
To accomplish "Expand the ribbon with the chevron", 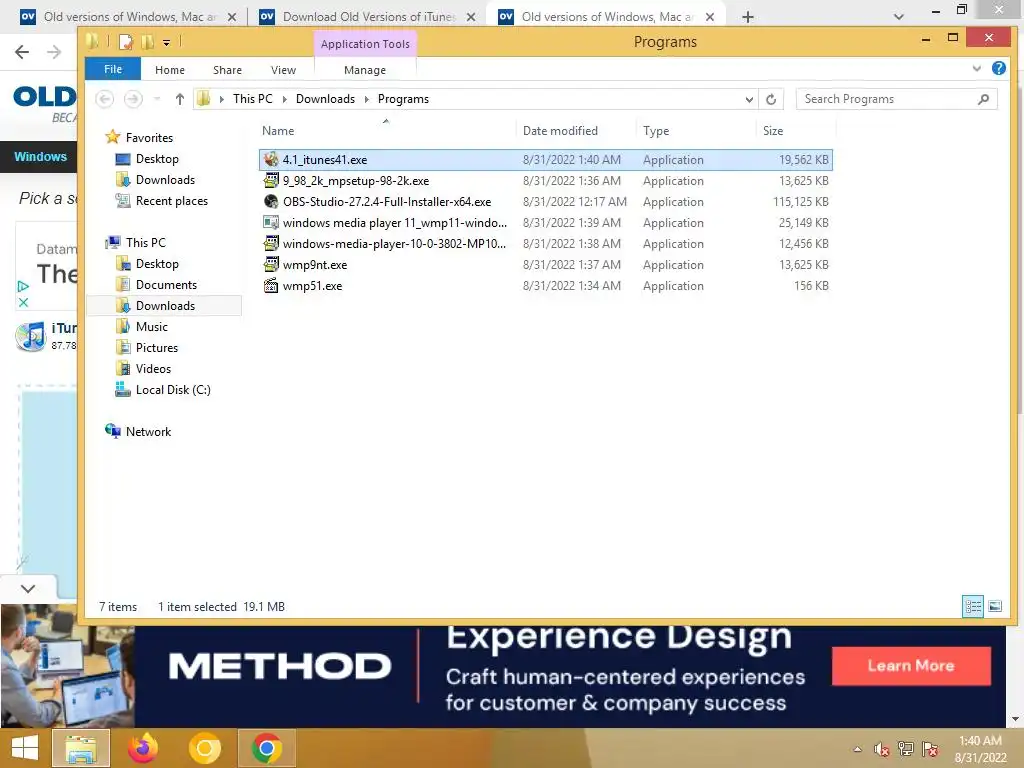I will 976,68.
